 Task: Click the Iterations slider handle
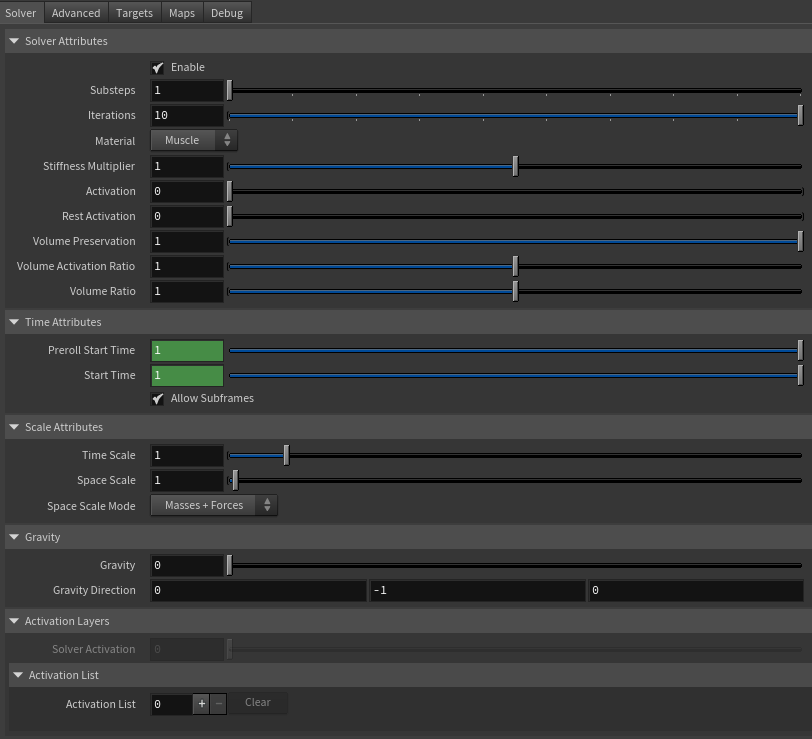[x=800, y=115]
